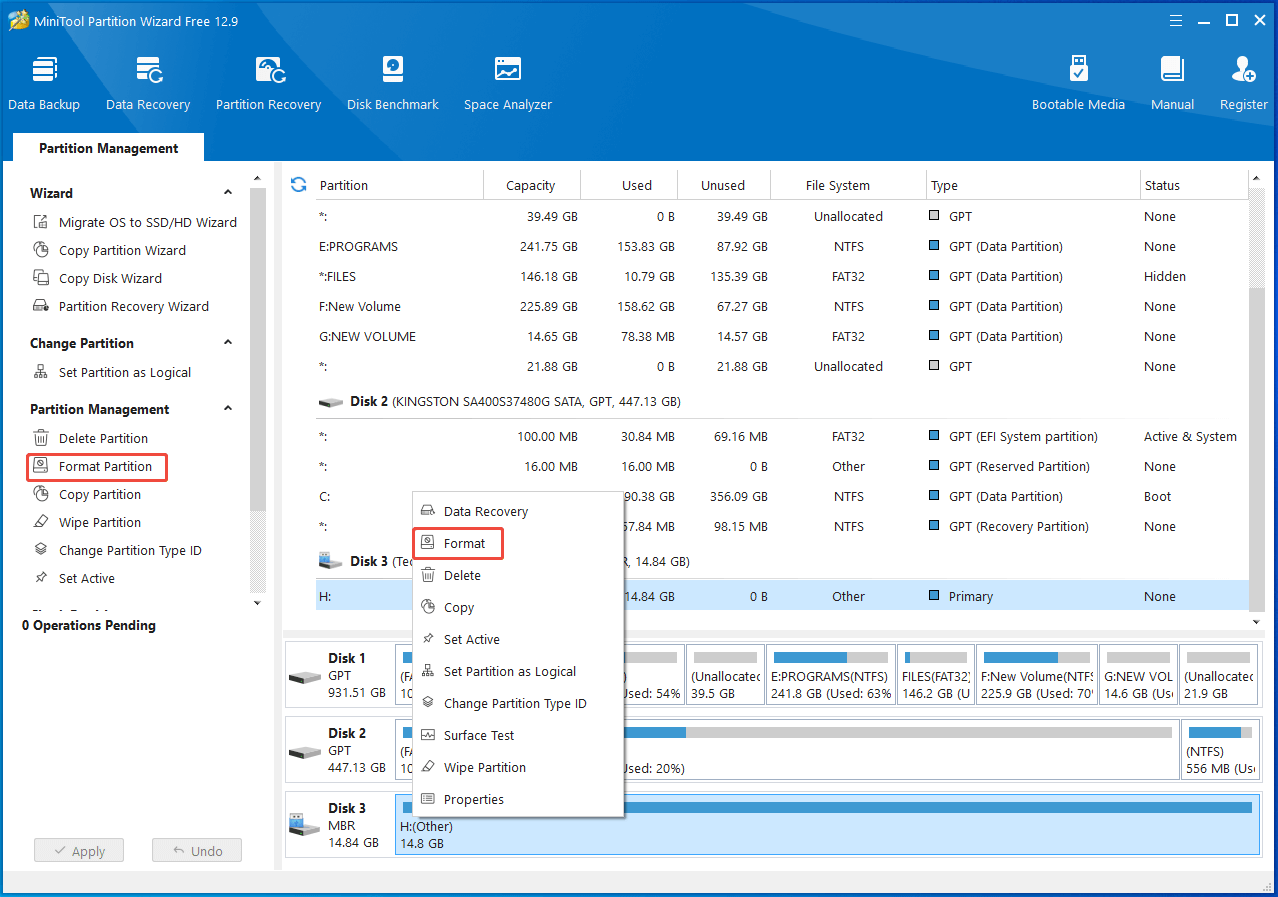The width and height of the screenshot is (1278, 897).
Task: Sort by the Status column header
Action: [x=1193, y=185]
